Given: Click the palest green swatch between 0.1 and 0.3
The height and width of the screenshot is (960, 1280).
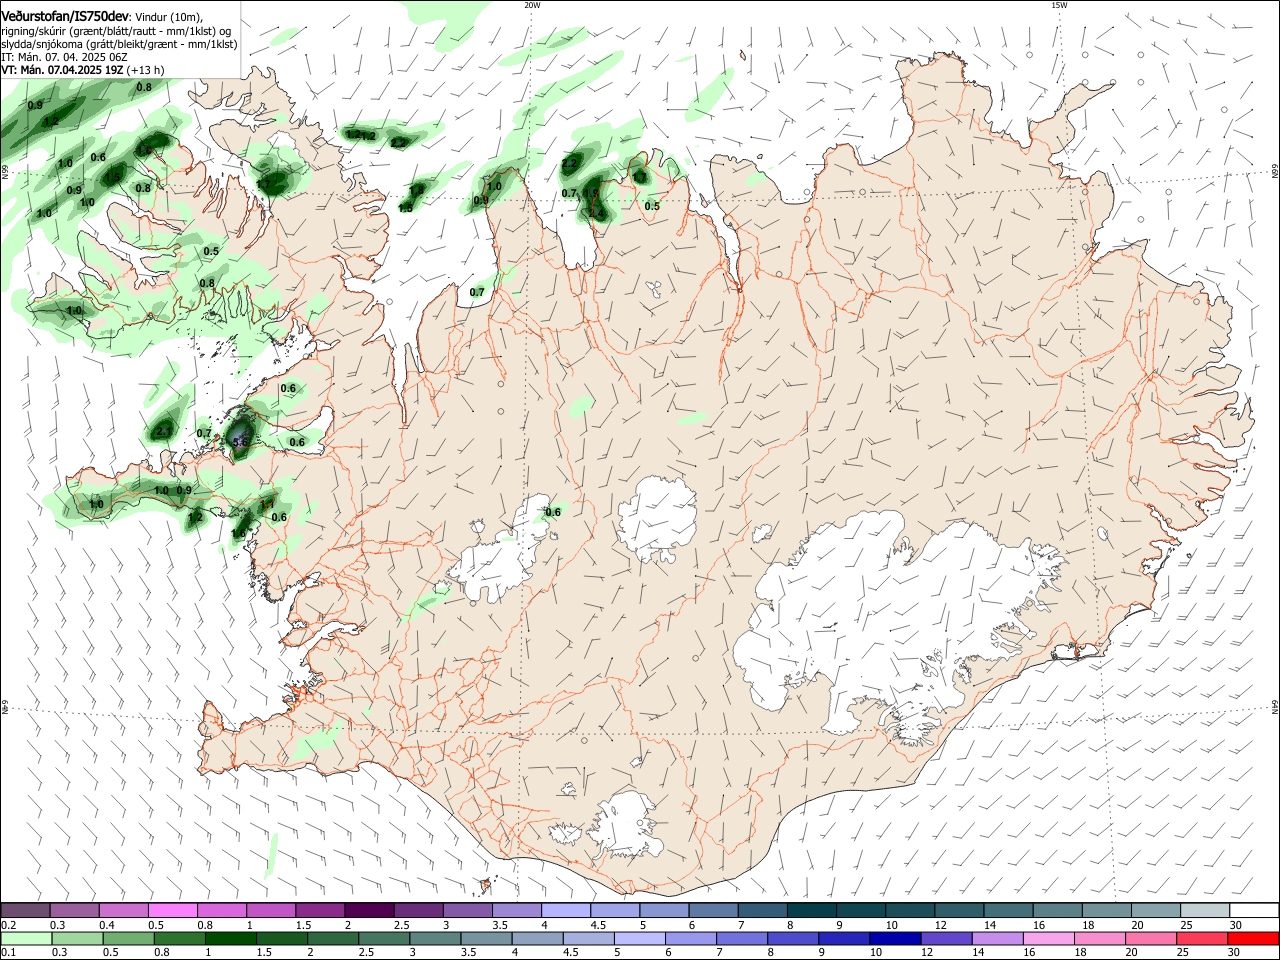Looking at the screenshot, I should (26, 939).
